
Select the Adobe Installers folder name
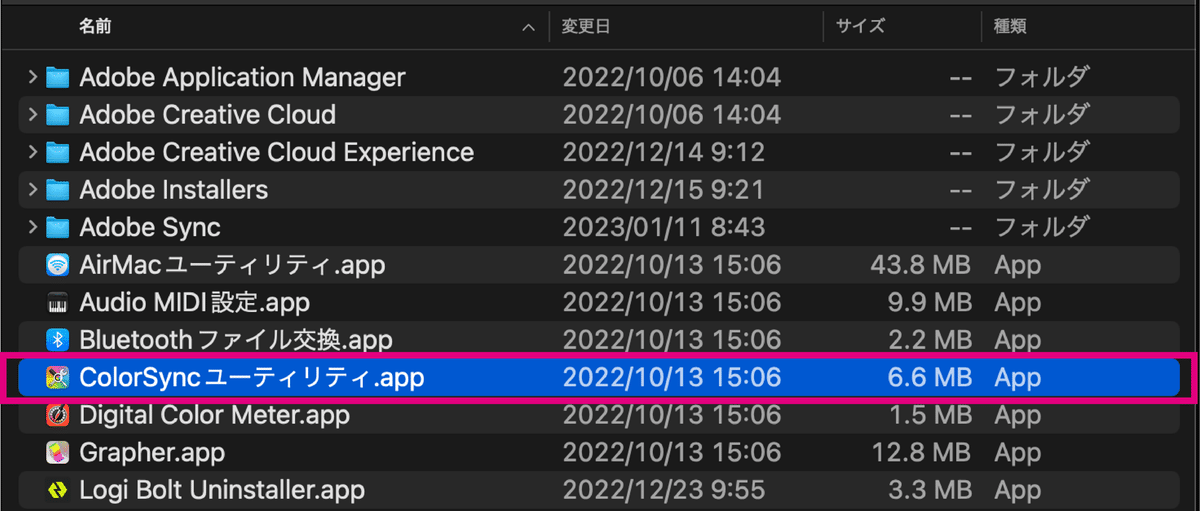click(x=174, y=190)
